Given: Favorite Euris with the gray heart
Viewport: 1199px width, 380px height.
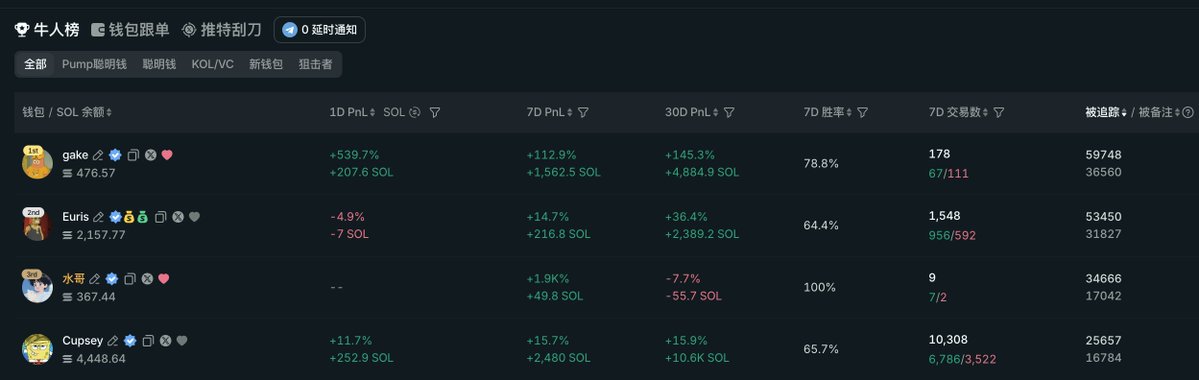Looking at the screenshot, I should point(194,217).
